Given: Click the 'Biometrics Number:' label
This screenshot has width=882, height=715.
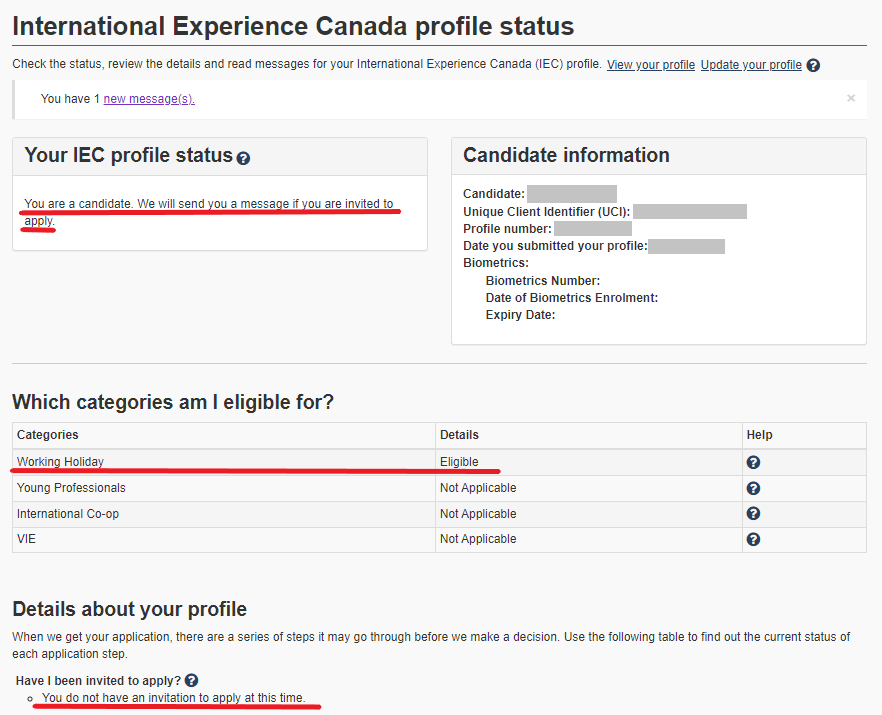Looking at the screenshot, I should click(543, 281).
